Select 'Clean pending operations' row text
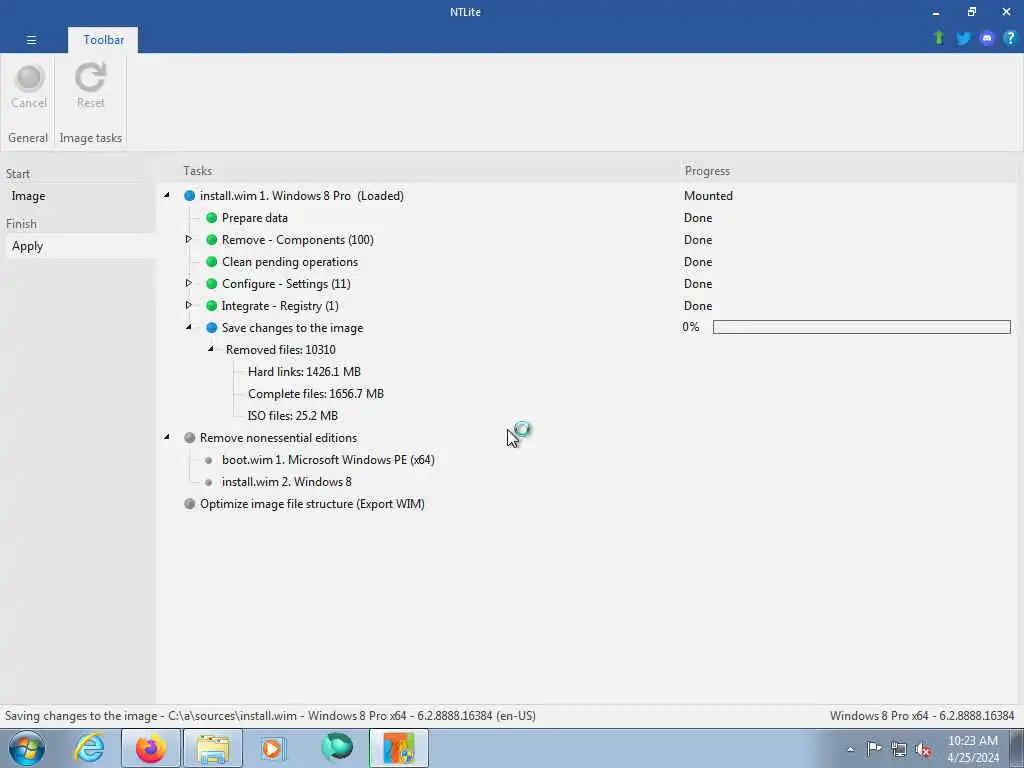 pyautogui.click(x=290, y=262)
